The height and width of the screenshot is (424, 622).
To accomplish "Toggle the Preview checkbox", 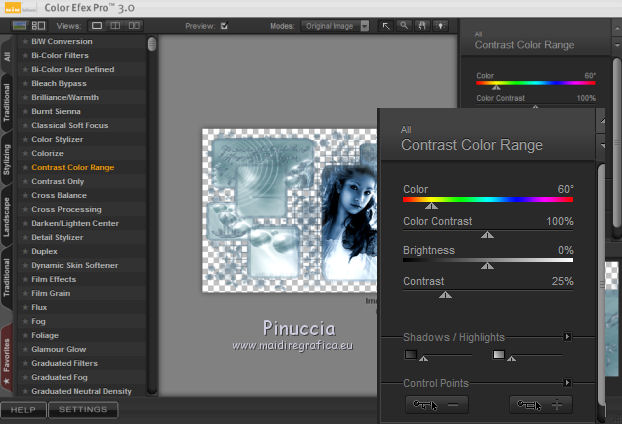I will click(224, 26).
